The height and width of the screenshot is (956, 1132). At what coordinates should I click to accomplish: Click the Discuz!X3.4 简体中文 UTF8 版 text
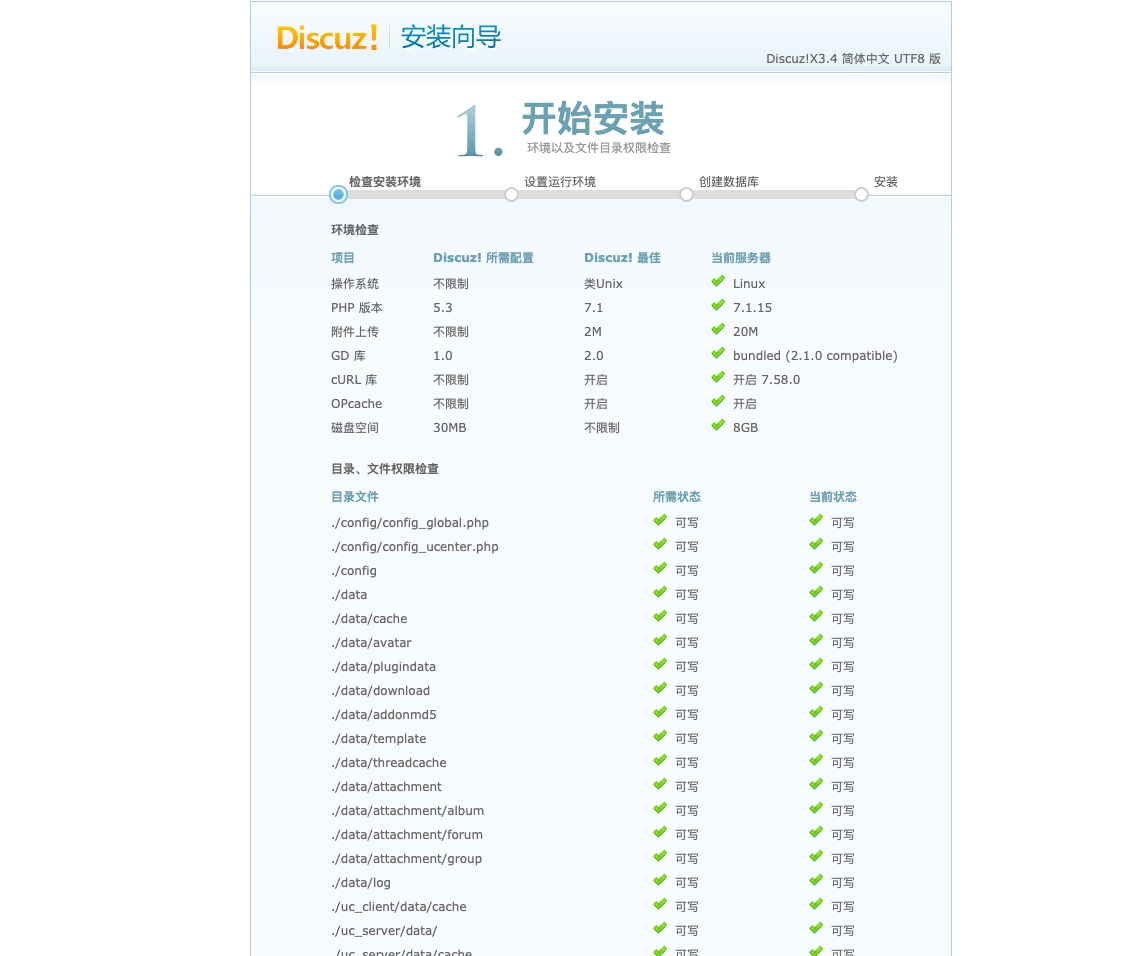point(853,59)
